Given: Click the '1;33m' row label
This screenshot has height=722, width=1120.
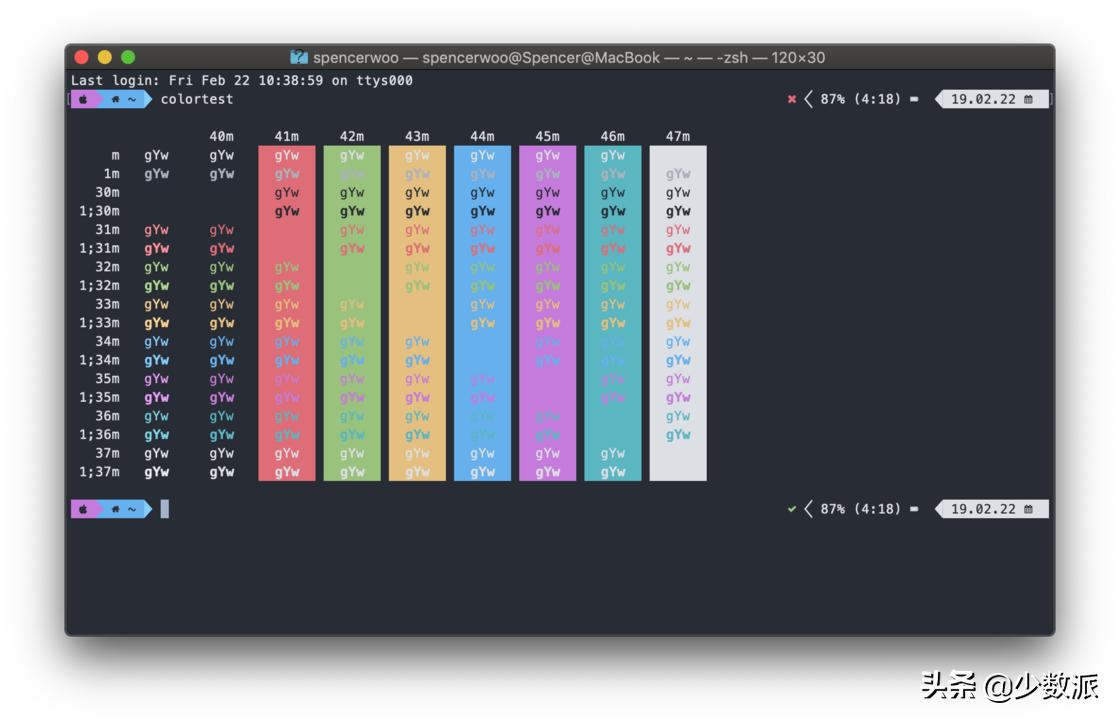Looking at the screenshot, I should (99, 323).
